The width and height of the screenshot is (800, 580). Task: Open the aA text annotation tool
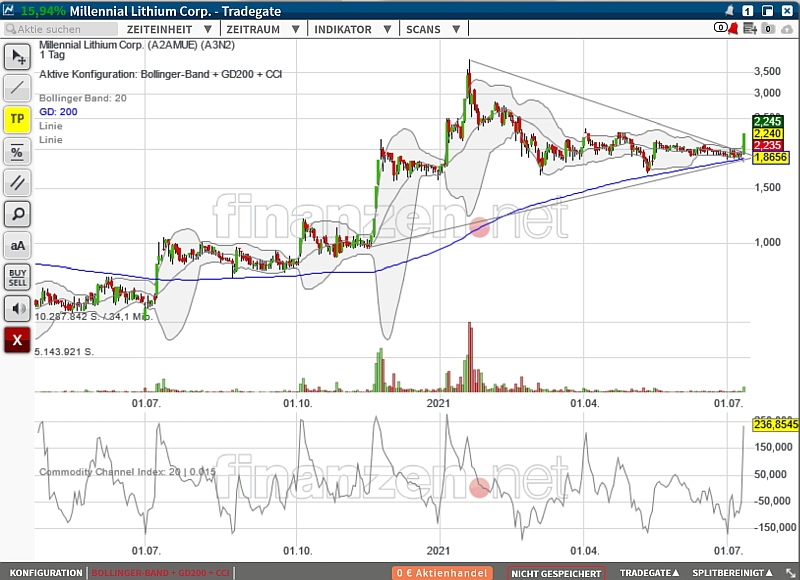click(x=18, y=245)
